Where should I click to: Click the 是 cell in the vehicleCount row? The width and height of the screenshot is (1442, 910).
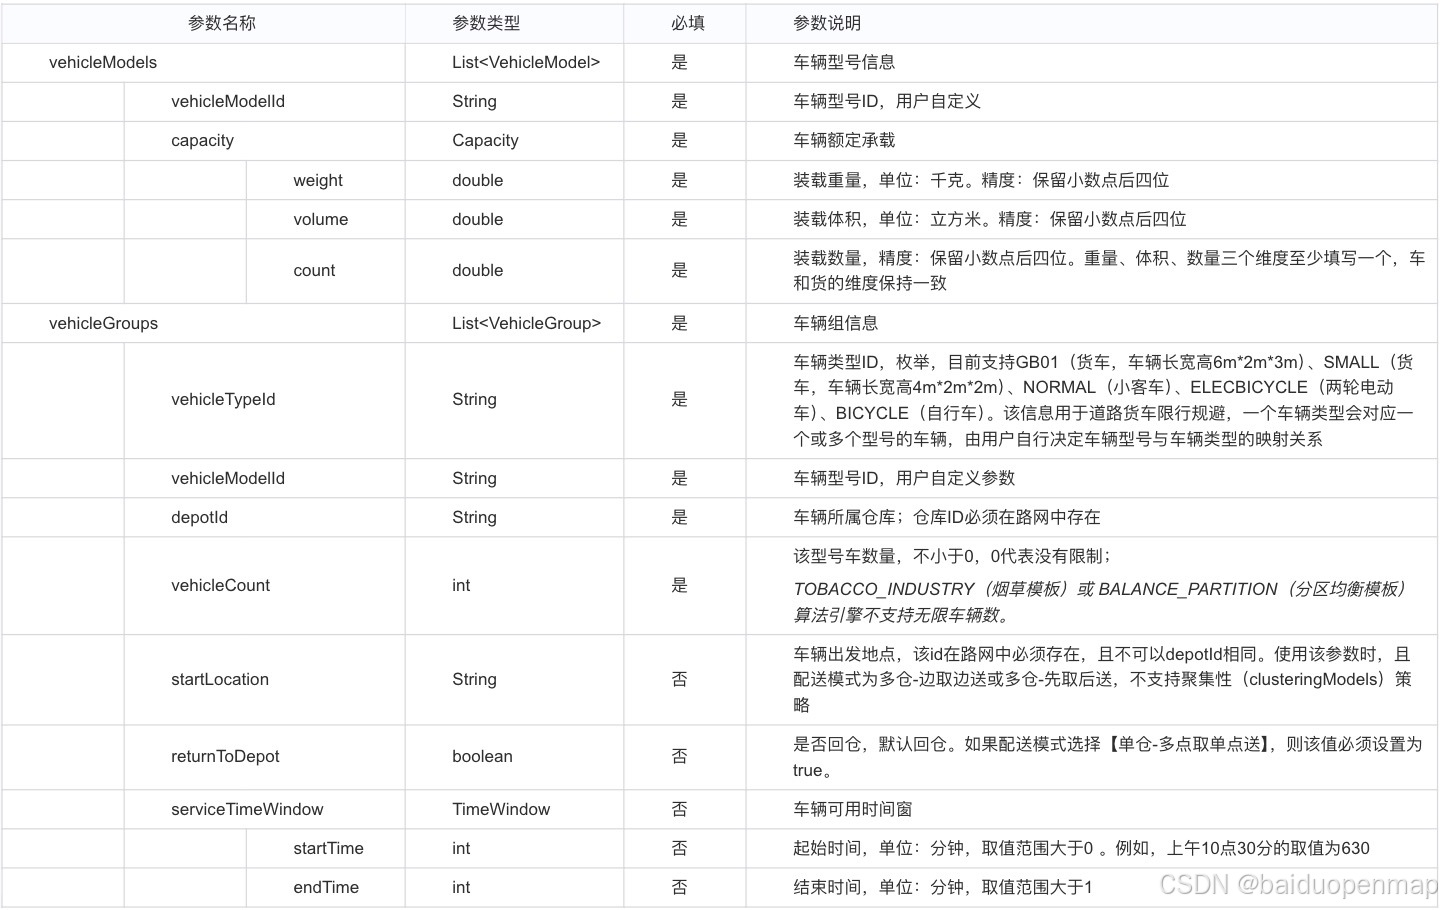point(680,585)
